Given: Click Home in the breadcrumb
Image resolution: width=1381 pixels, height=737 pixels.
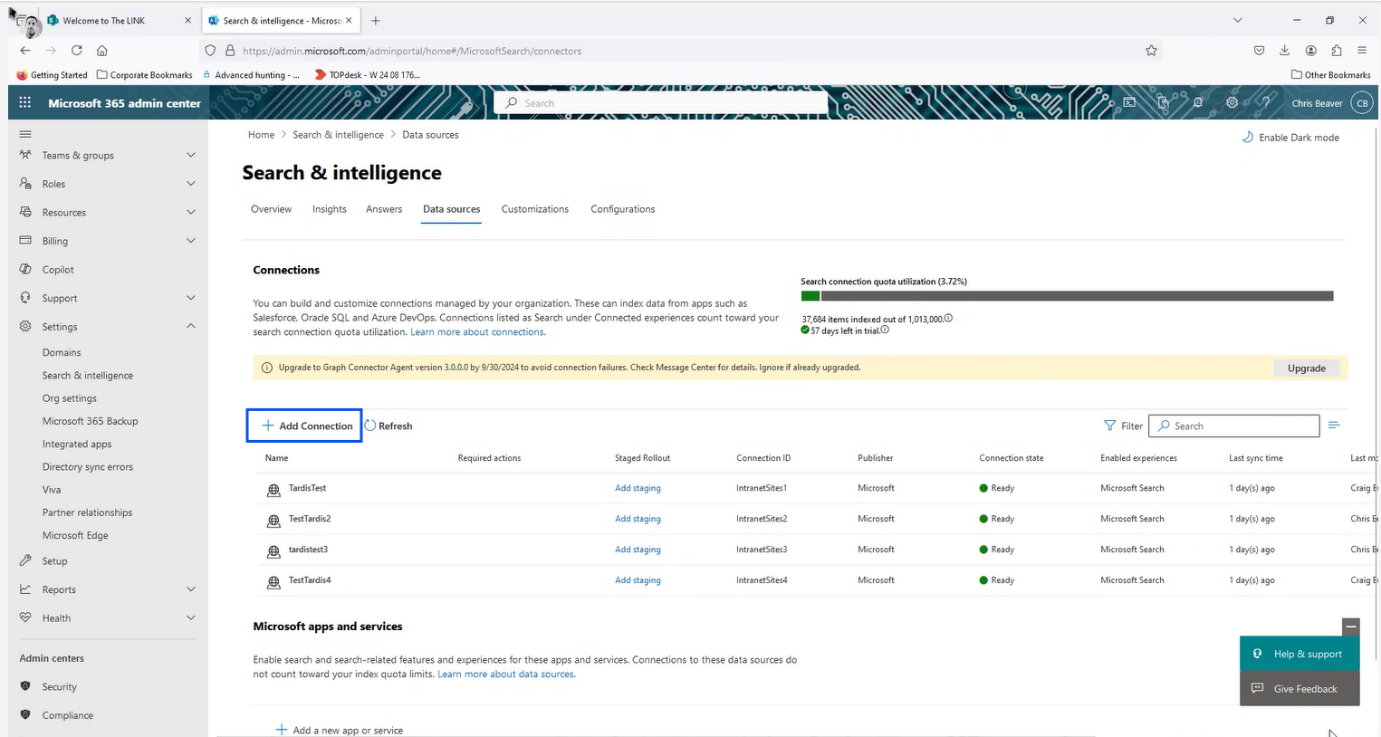Looking at the screenshot, I should click(x=261, y=135).
